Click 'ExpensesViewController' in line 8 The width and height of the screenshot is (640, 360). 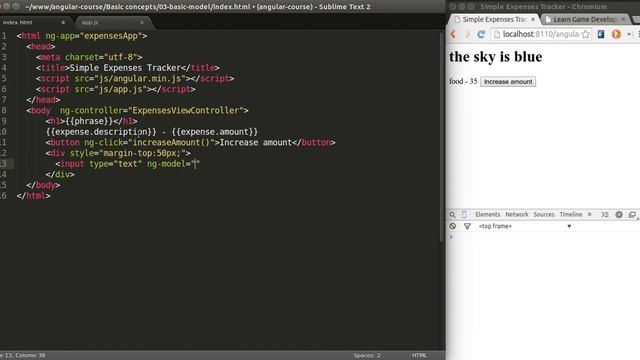[x=186, y=111]
